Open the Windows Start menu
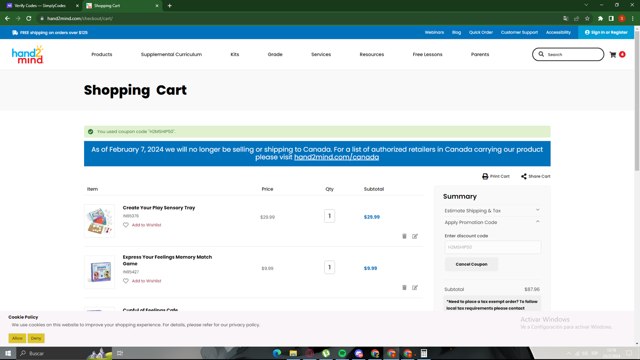 (8, 353)
